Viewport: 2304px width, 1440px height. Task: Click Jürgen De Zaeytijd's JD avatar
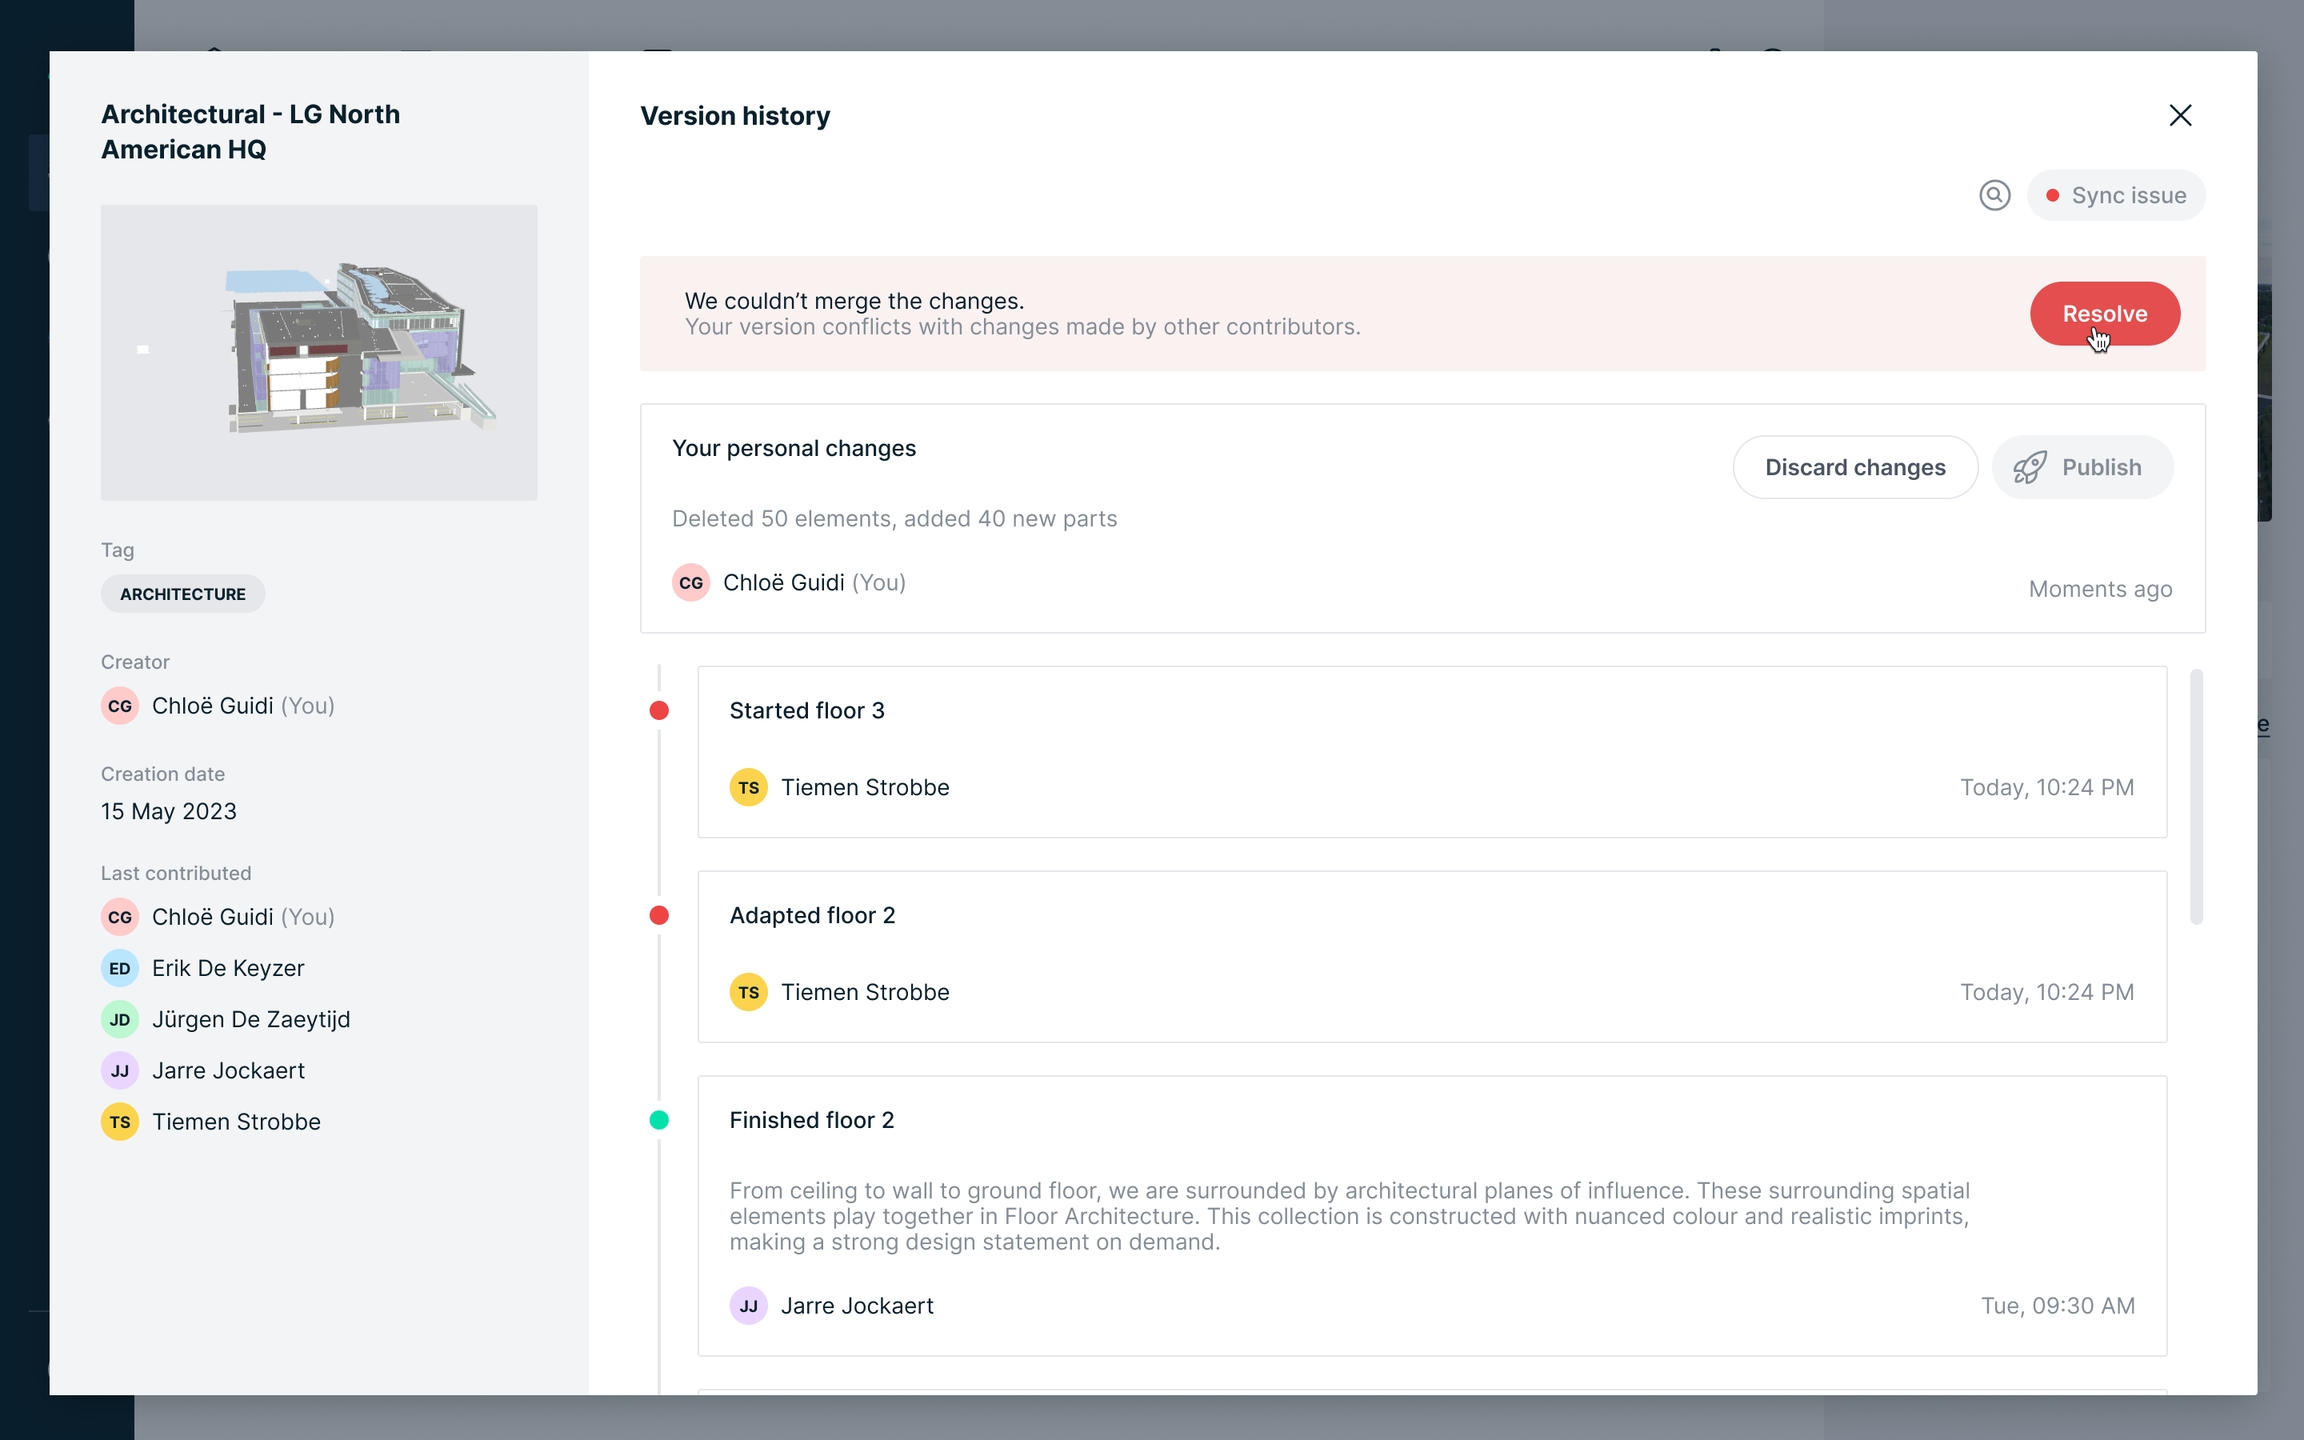click(120, 1019)
